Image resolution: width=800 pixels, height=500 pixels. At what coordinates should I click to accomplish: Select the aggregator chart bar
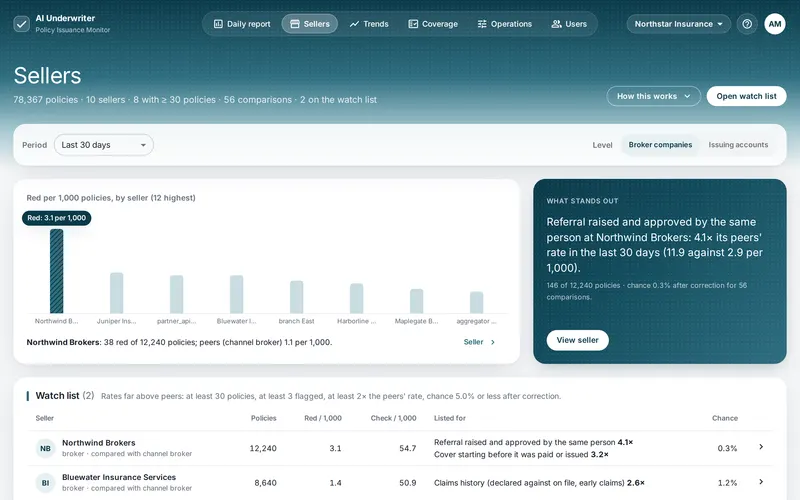coord(477,303)
